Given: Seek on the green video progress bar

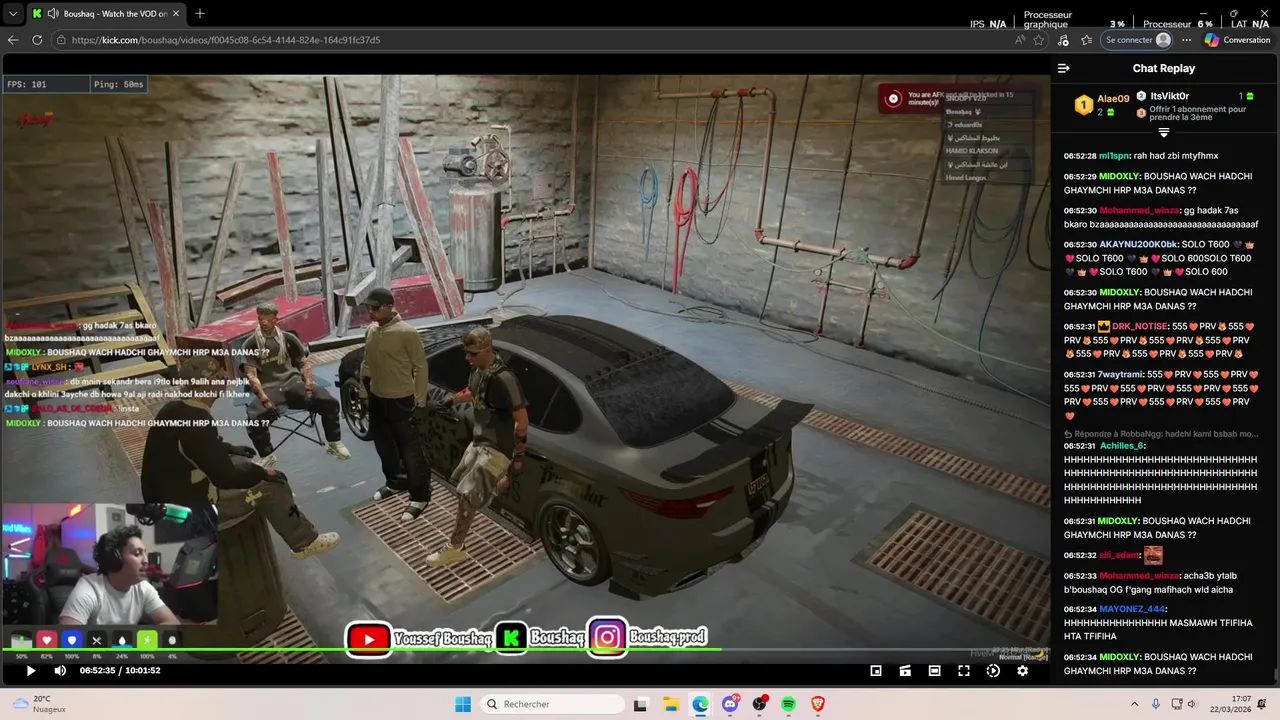Looking at the screenshot, I should 525,651.
